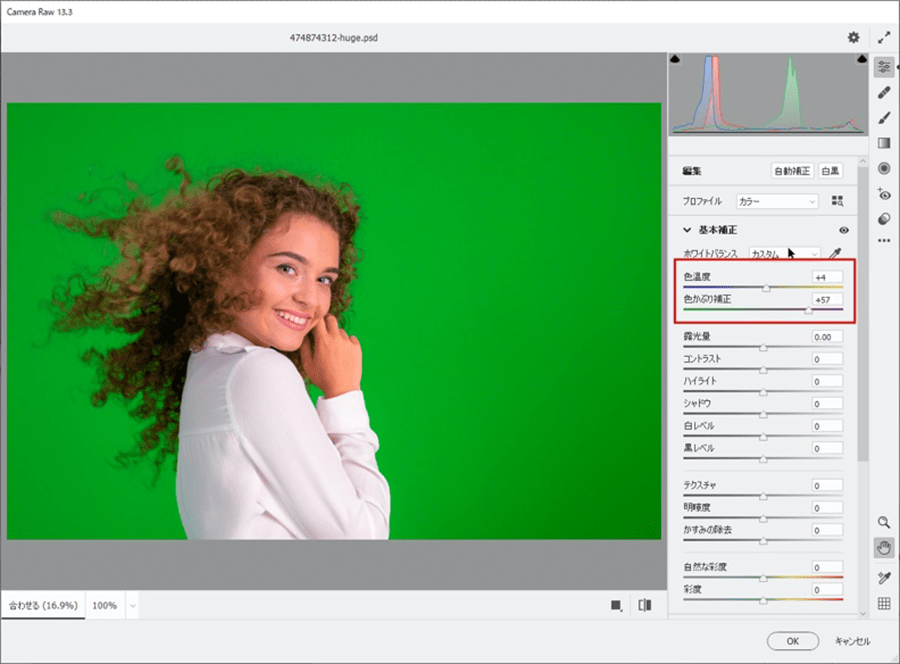Click the 色温度 slider handle

(x=766, y=288)
